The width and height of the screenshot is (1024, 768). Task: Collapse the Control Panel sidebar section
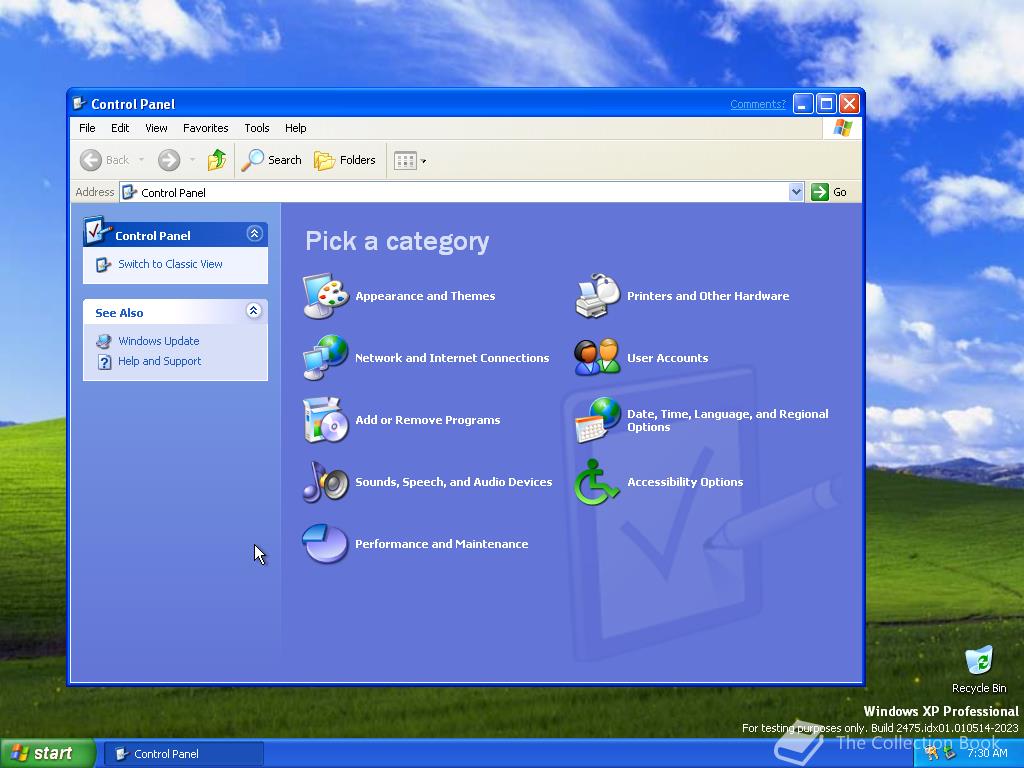[x=255, y=234]
